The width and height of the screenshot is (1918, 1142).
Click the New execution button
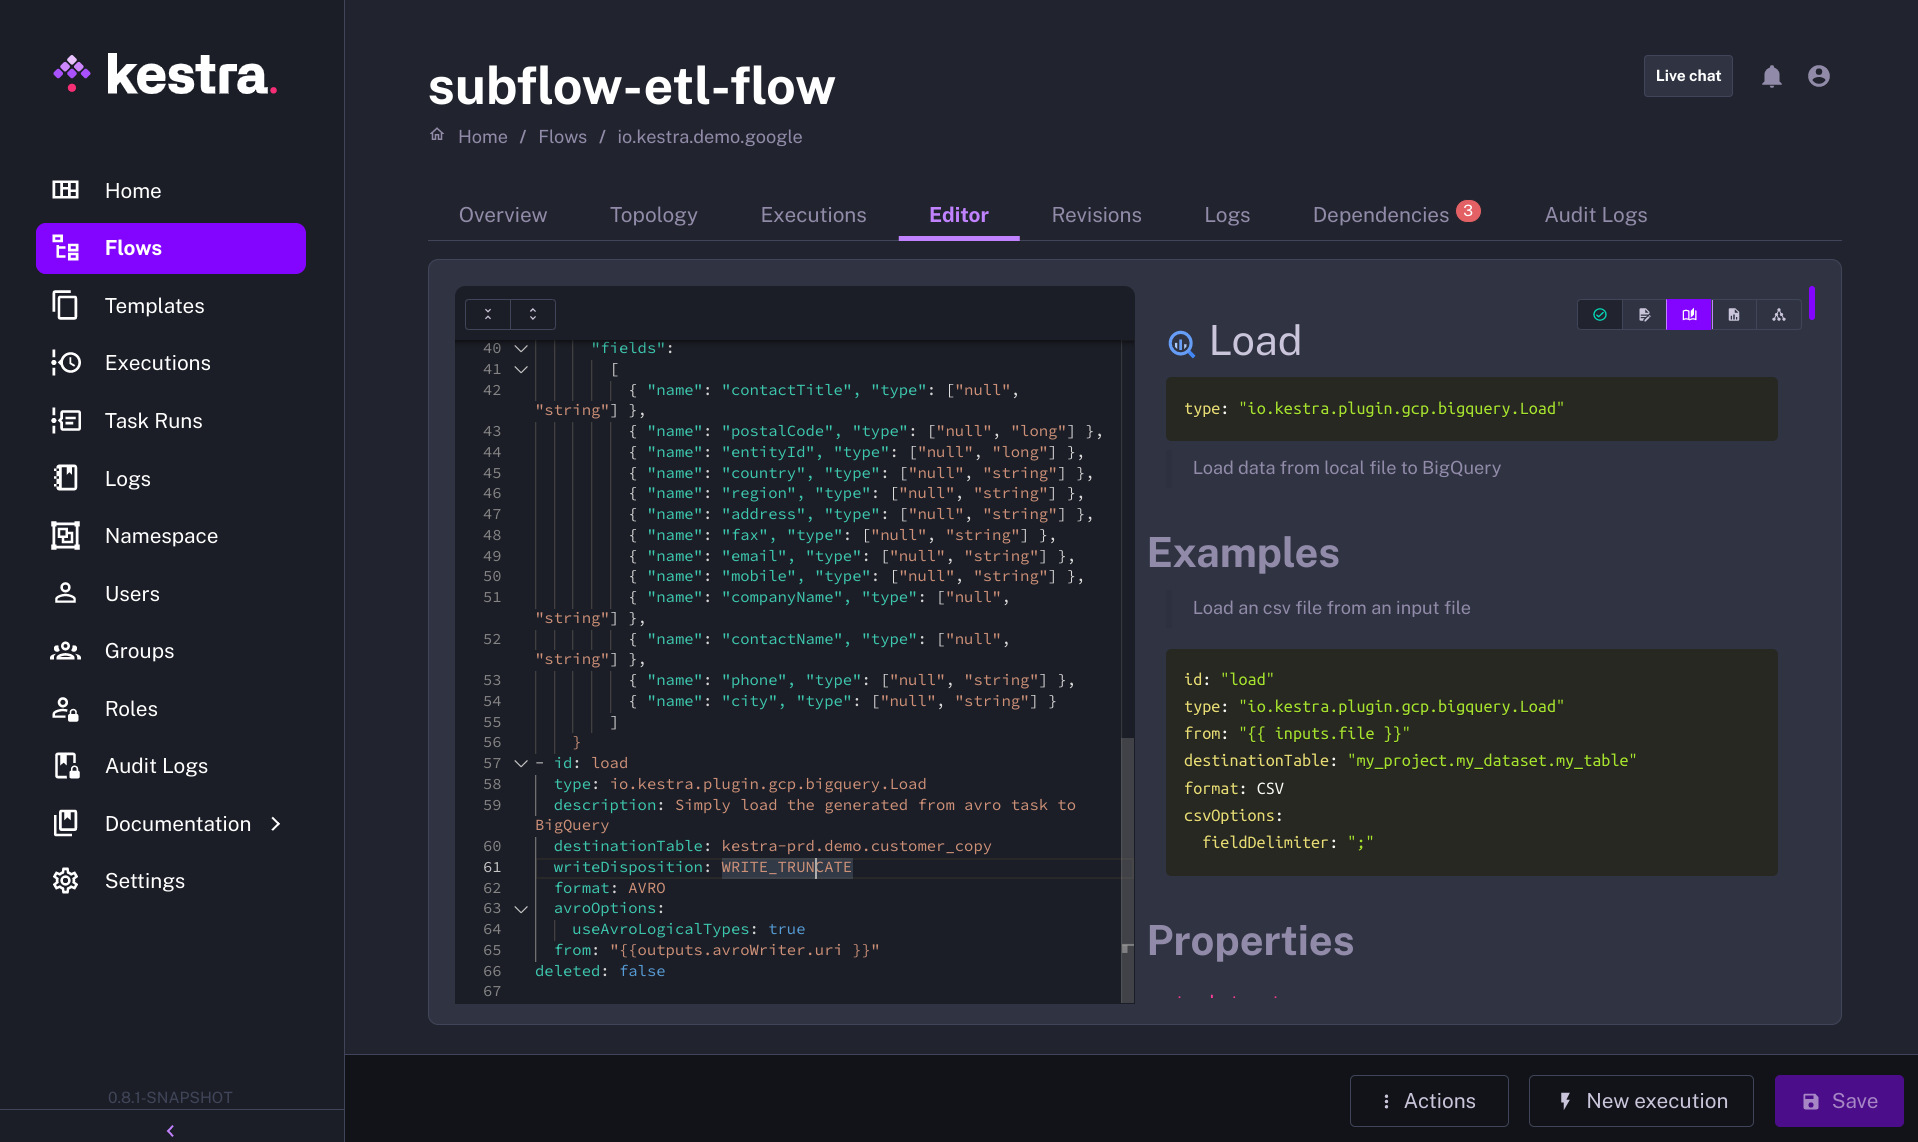tap(1641, 1101)
